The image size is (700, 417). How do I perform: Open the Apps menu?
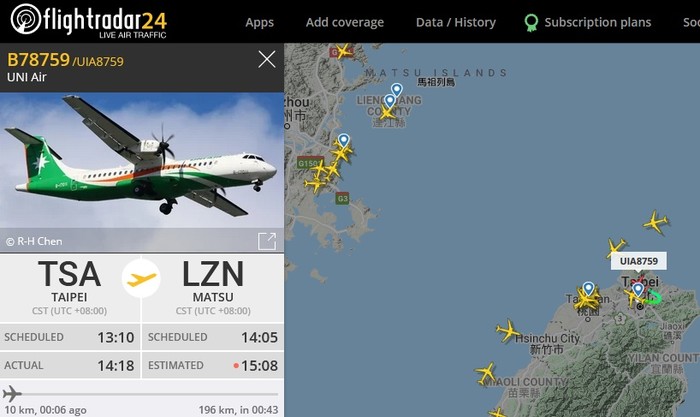point(259,22)
